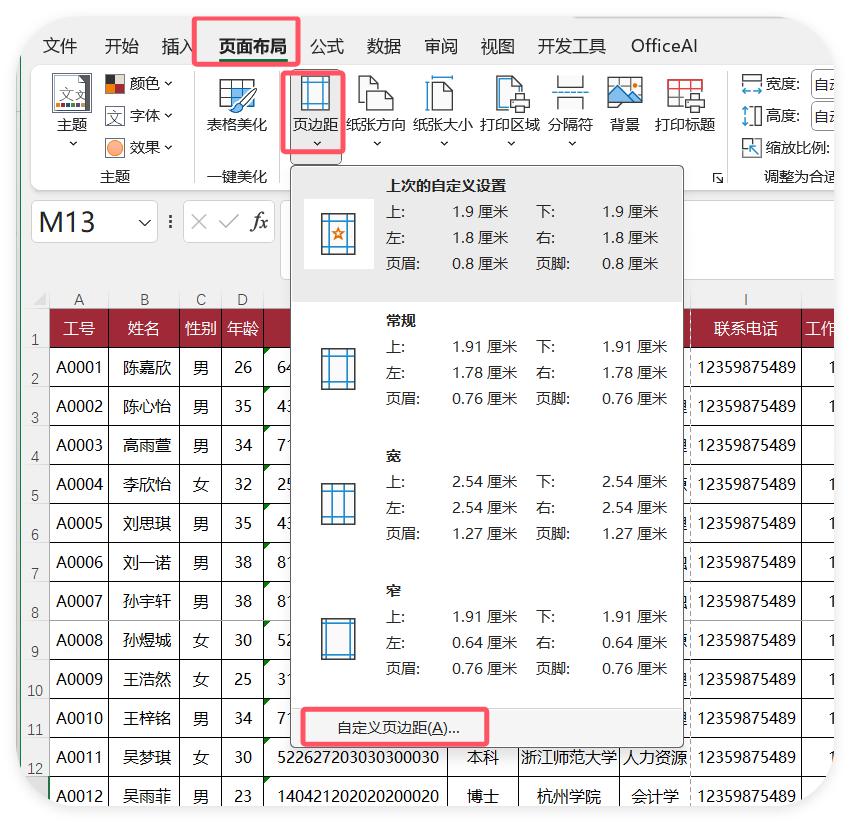Screen dimensions: 850x822
Task: Open the OfficeAI tab
Action: [x=664, y=46]
